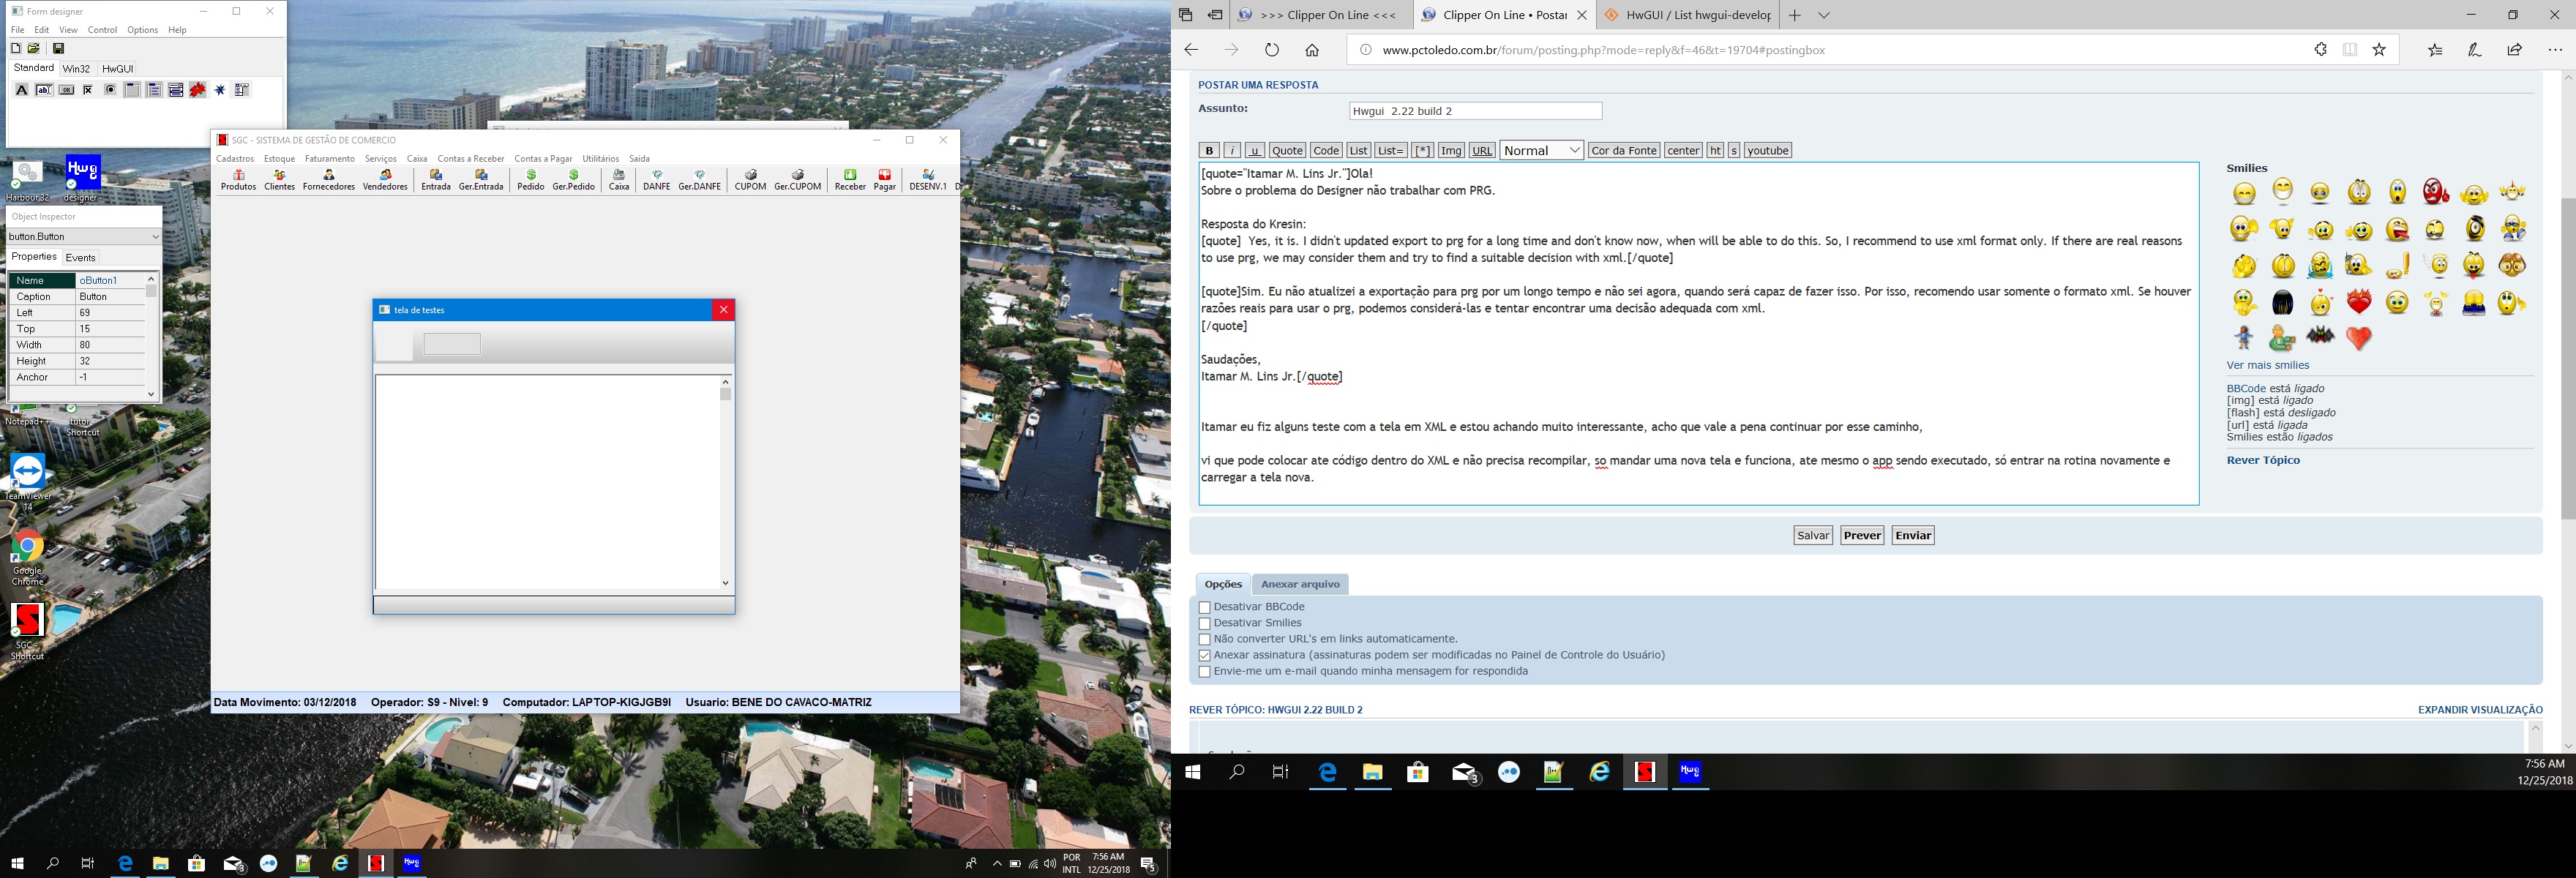This screenshot has width=2576, height=878.
Task: Open Pedido from the SGC toolbar
Action: 531,180
